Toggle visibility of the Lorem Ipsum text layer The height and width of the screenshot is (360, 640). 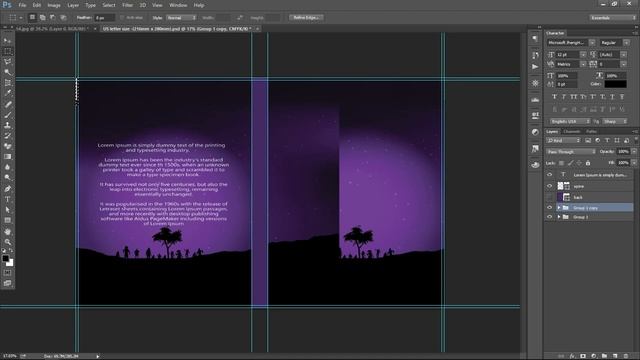549,175
